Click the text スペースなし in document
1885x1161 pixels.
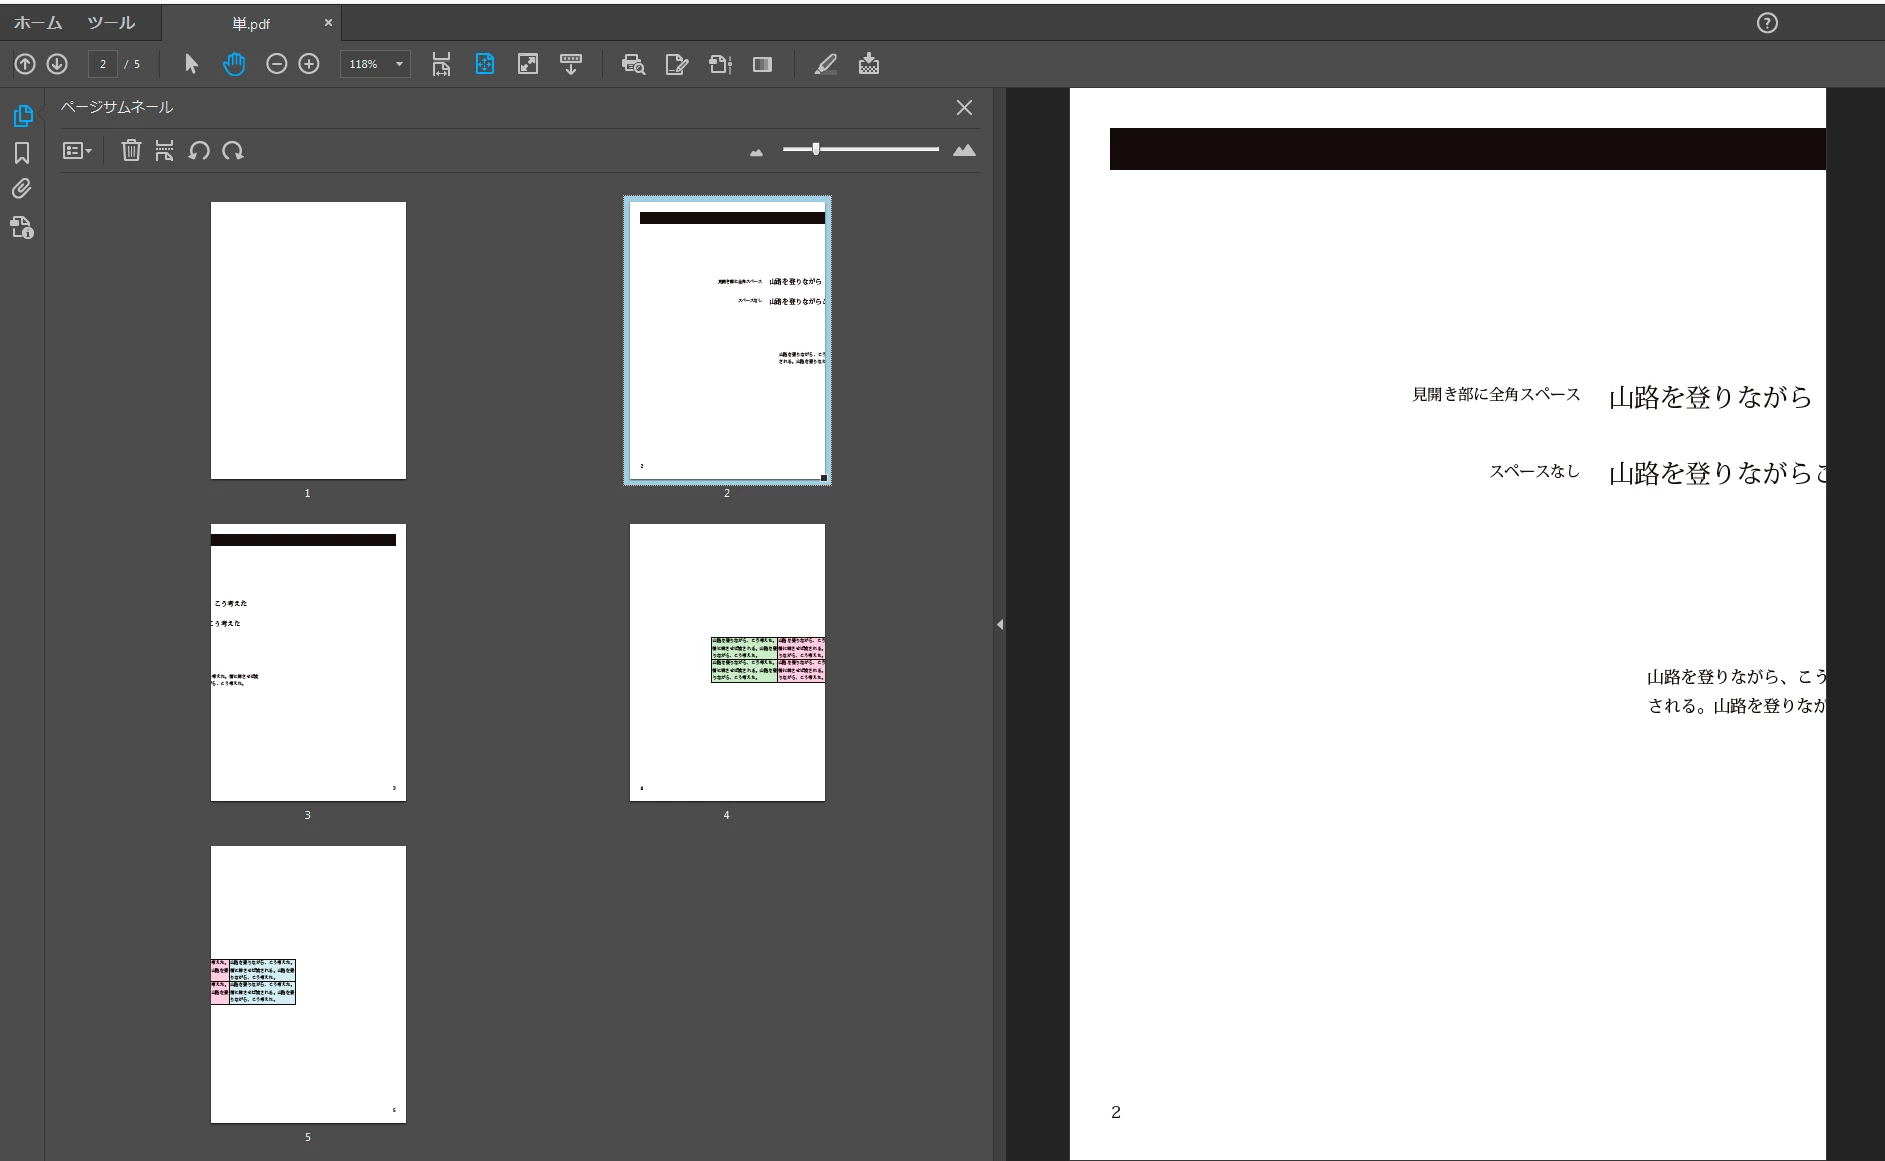point(1535,471)
